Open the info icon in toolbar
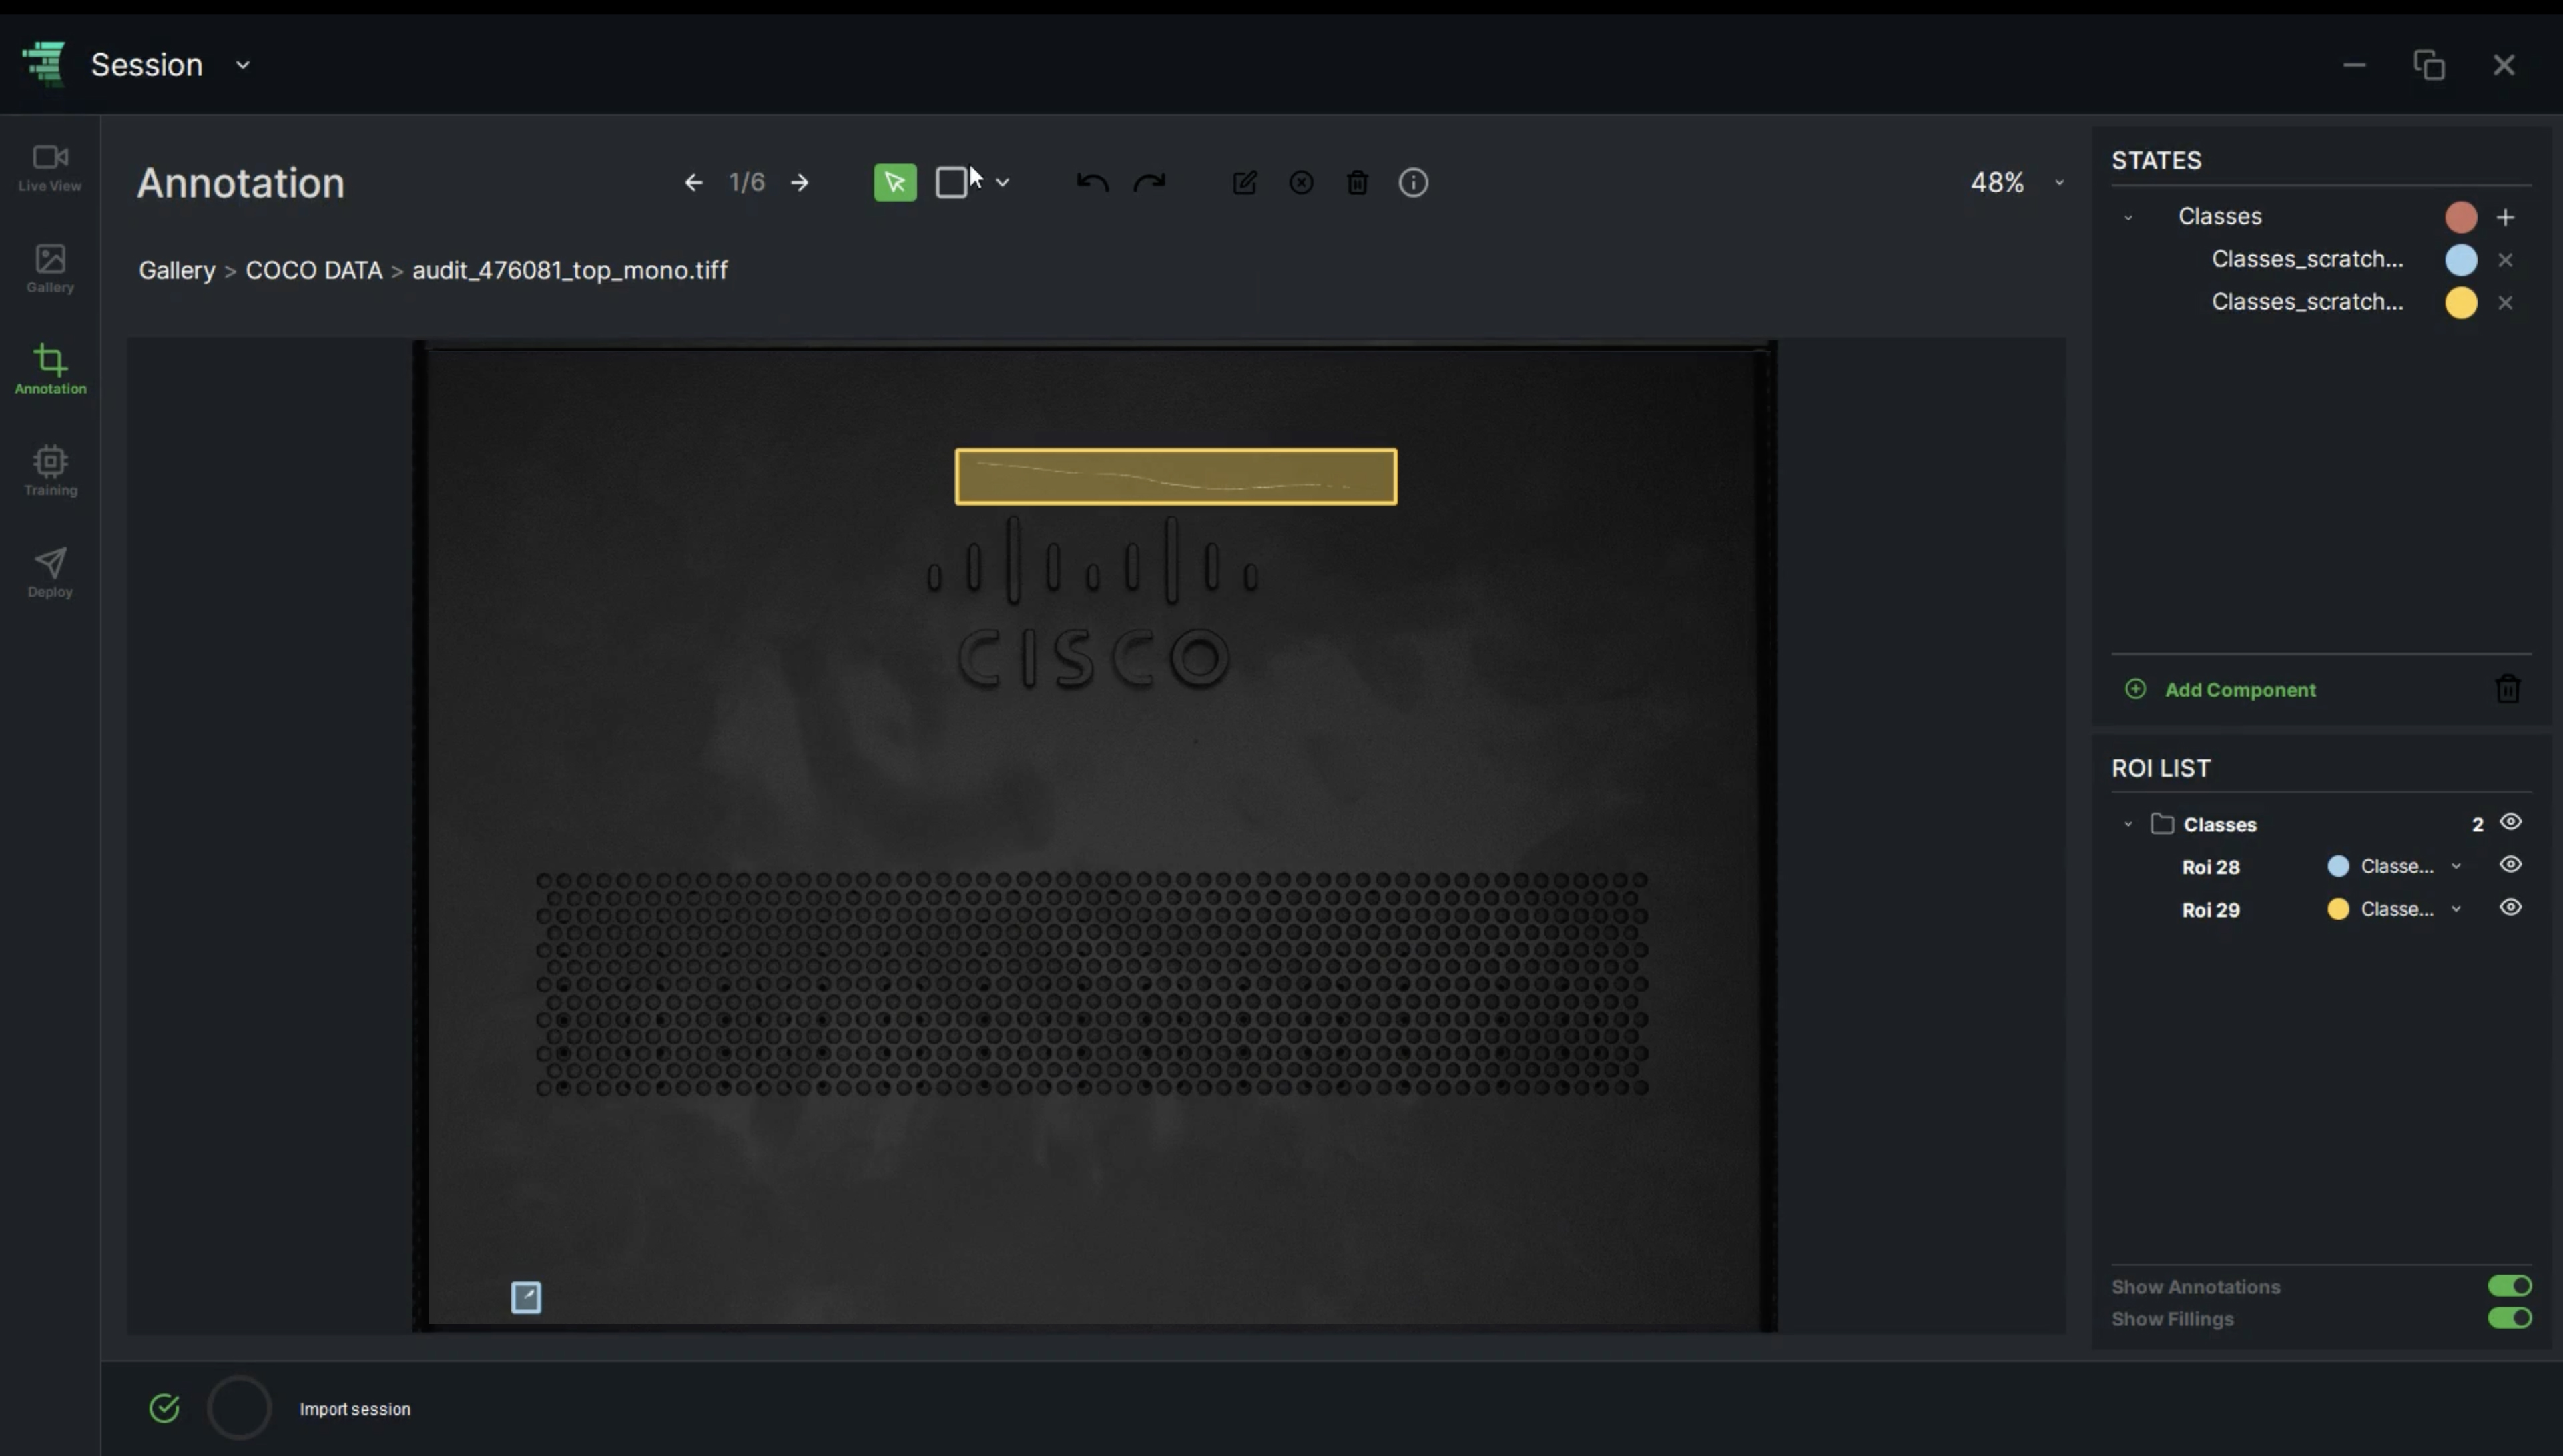 1413,183
